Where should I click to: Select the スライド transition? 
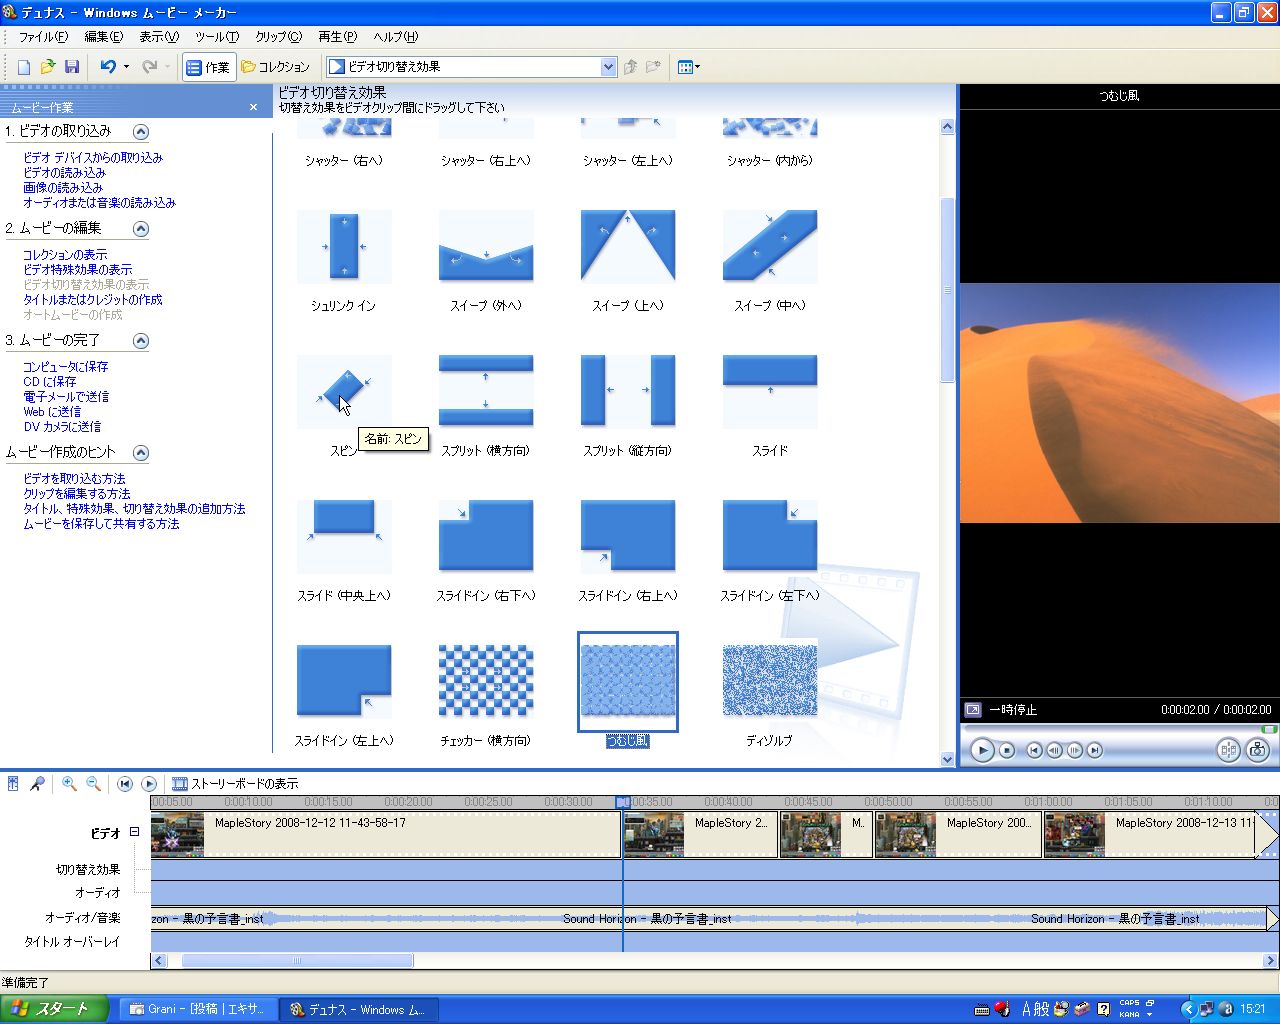(770, 391)
